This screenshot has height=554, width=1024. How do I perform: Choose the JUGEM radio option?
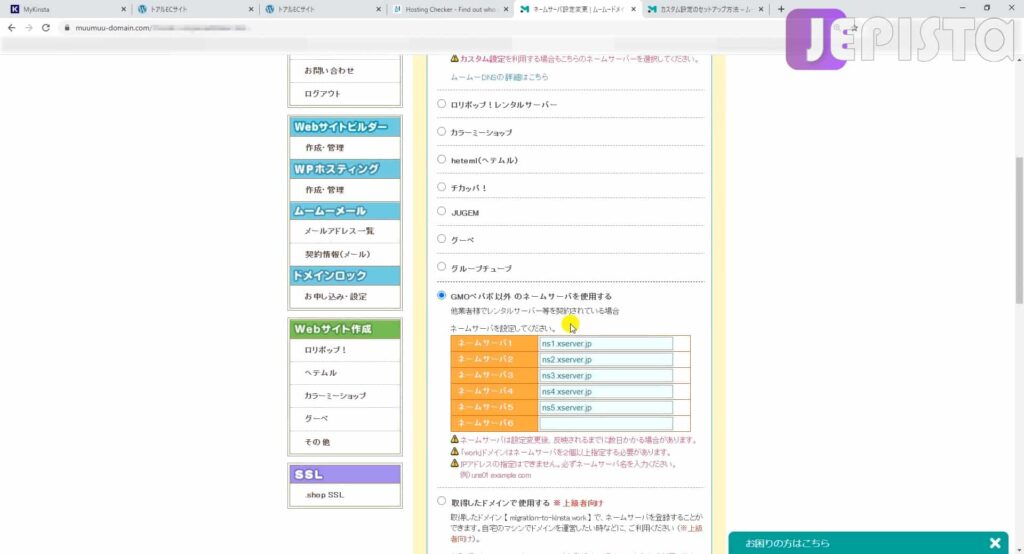click(441, 211)
